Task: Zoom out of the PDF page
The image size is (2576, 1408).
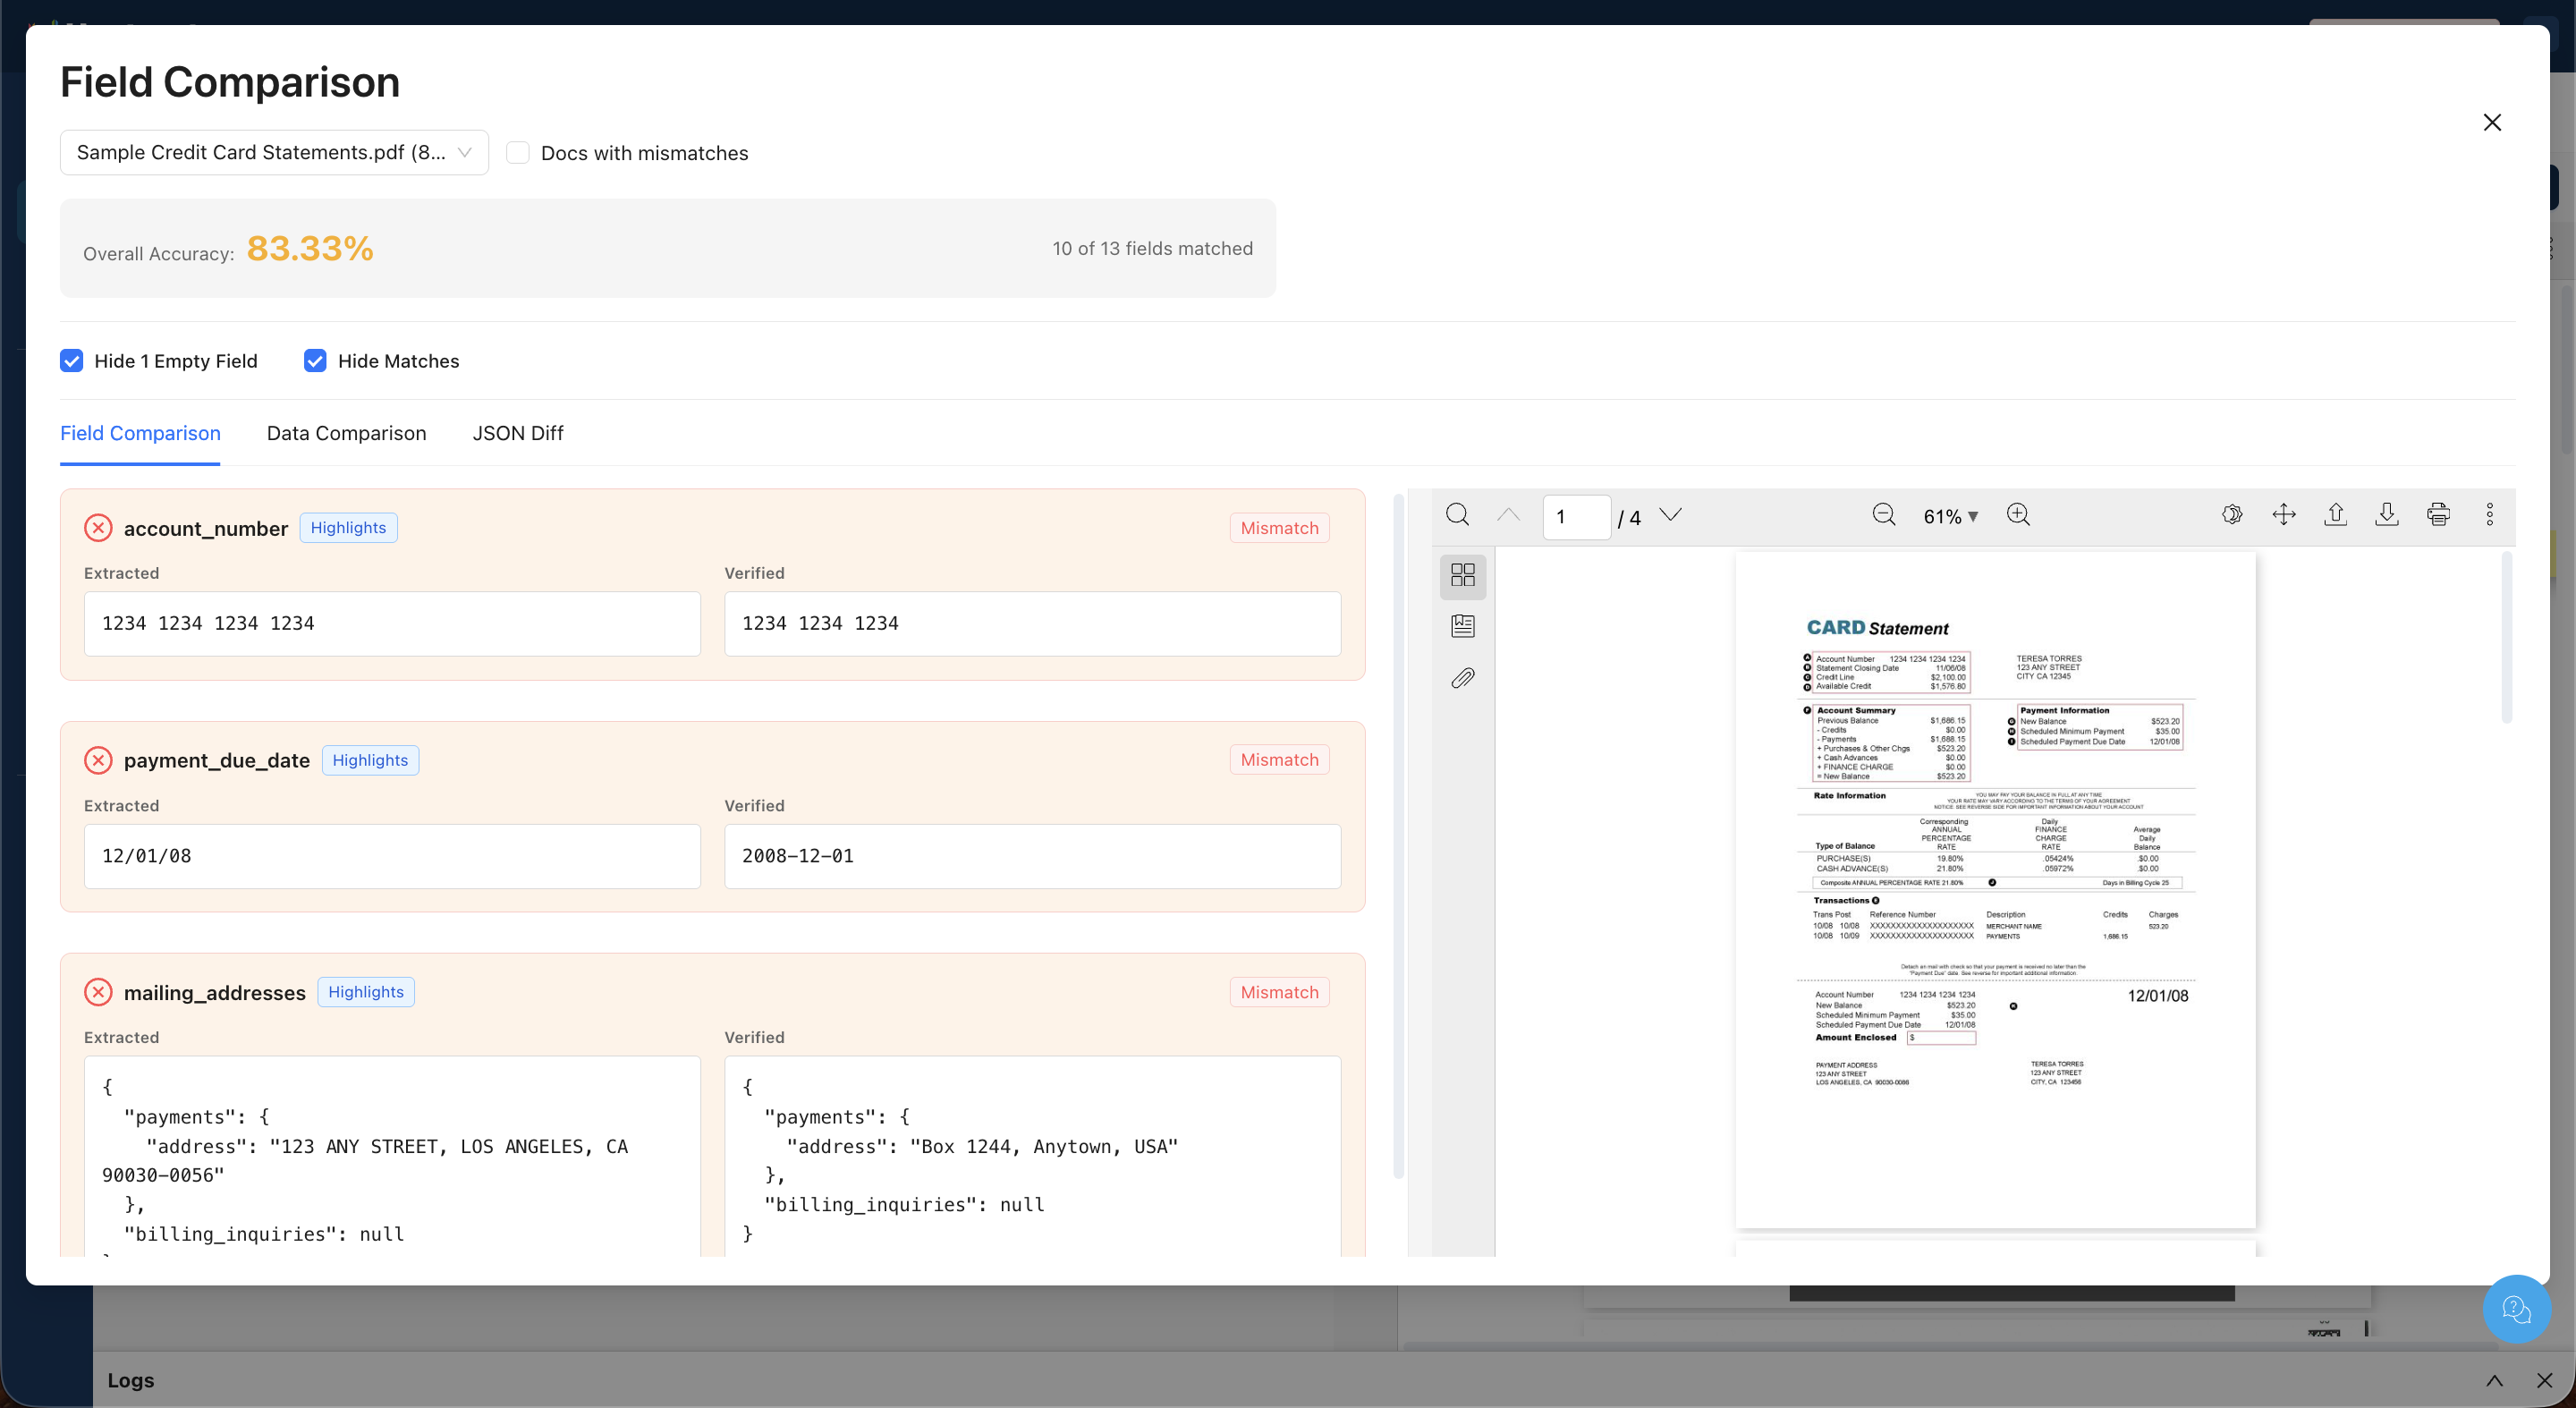Action: point(1884,514)
